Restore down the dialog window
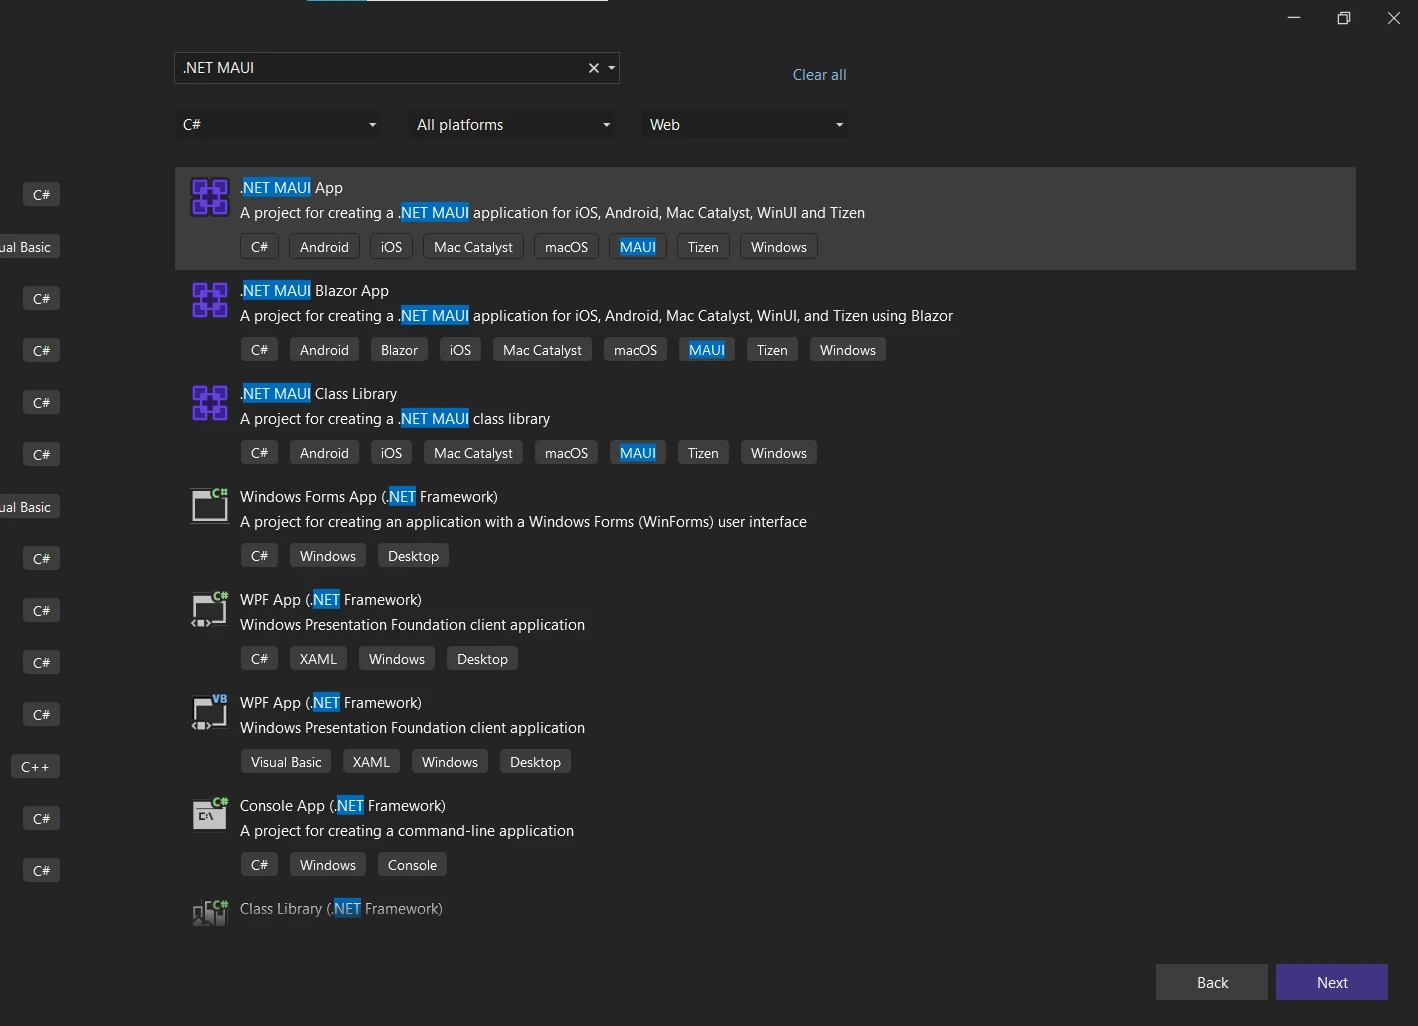This screenshot has height=1026, width=1418. coord(1344,18)
